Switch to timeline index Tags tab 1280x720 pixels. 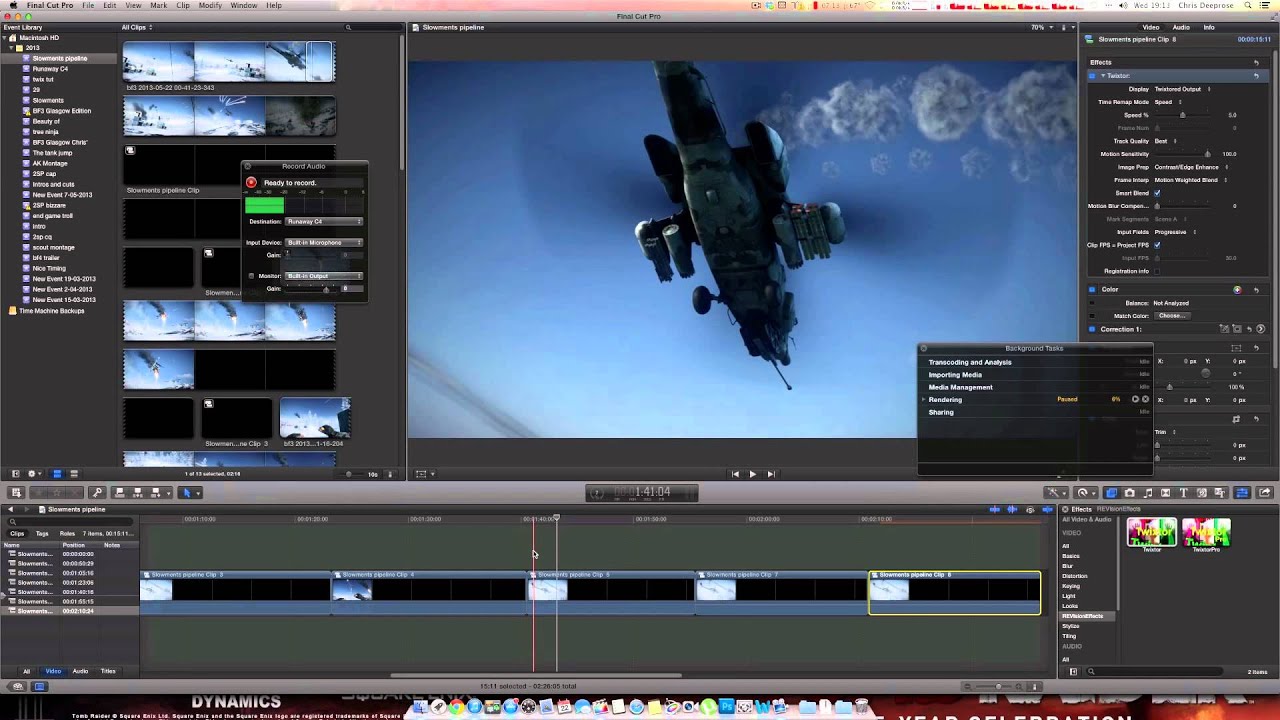(x=43, y=533)
